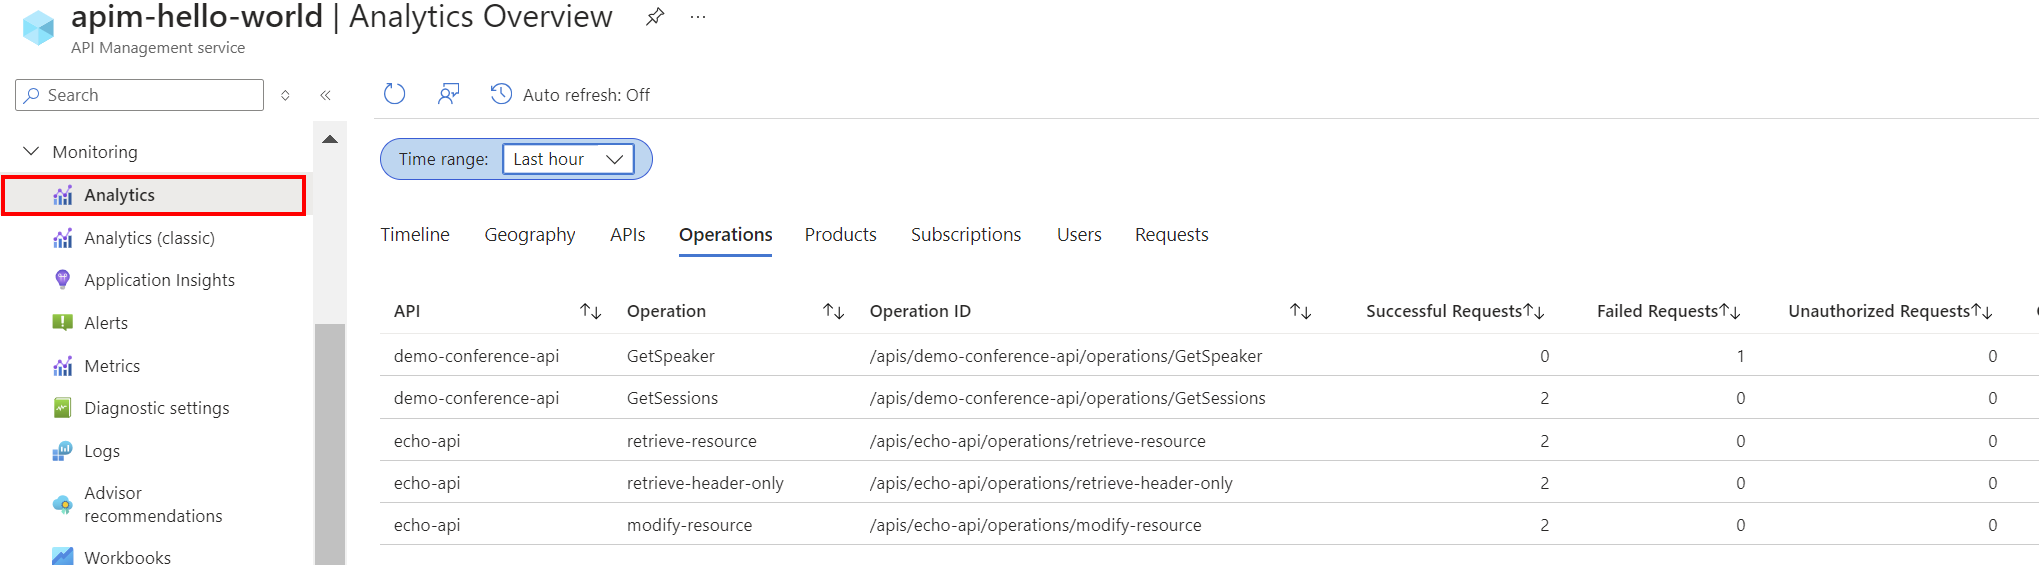Image resolution: width=2039 pixels, height=565 pixels.
Task: Open the Time range dropdown
Action: (x=567, y=159)
